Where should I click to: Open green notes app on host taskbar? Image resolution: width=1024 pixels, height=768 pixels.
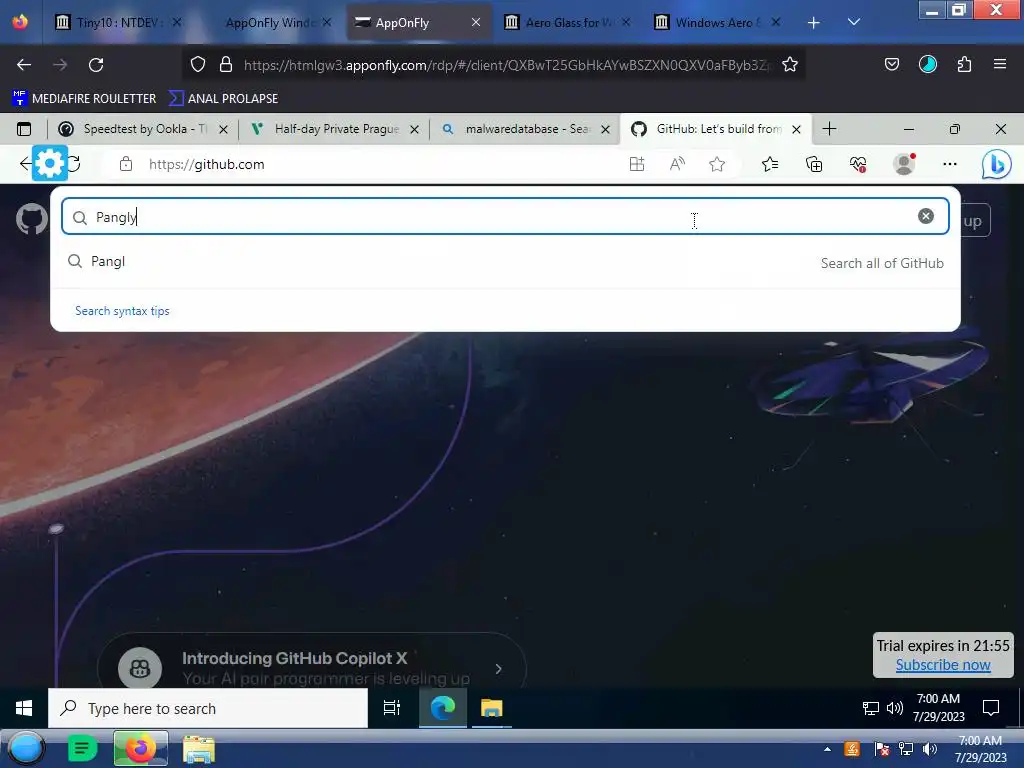click(83, 749)
